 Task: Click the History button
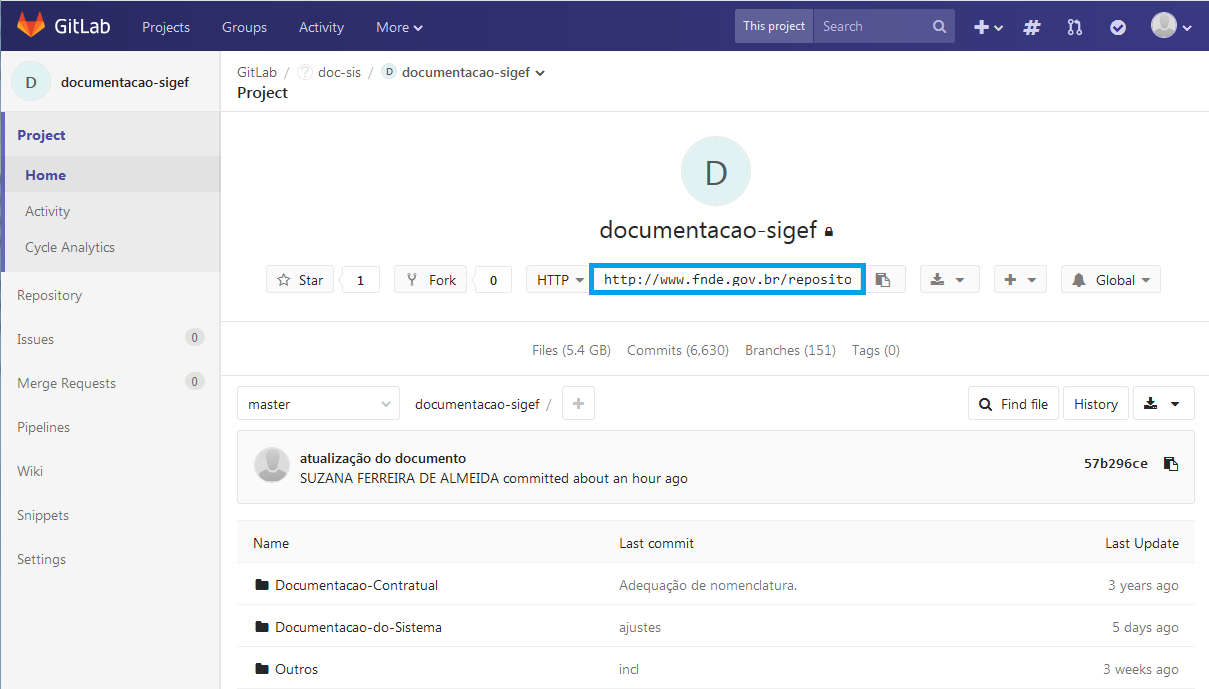click(x=1095, y=403)
